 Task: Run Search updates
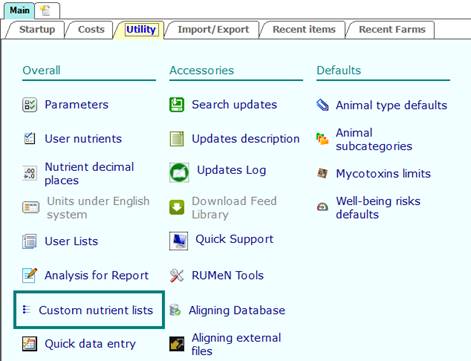click(234, 105)
